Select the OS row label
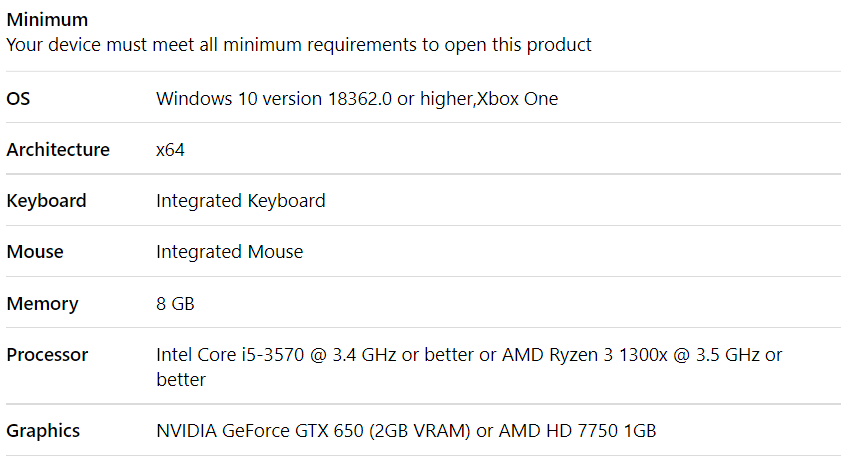 pyautogui.click(x=18, y=99)
